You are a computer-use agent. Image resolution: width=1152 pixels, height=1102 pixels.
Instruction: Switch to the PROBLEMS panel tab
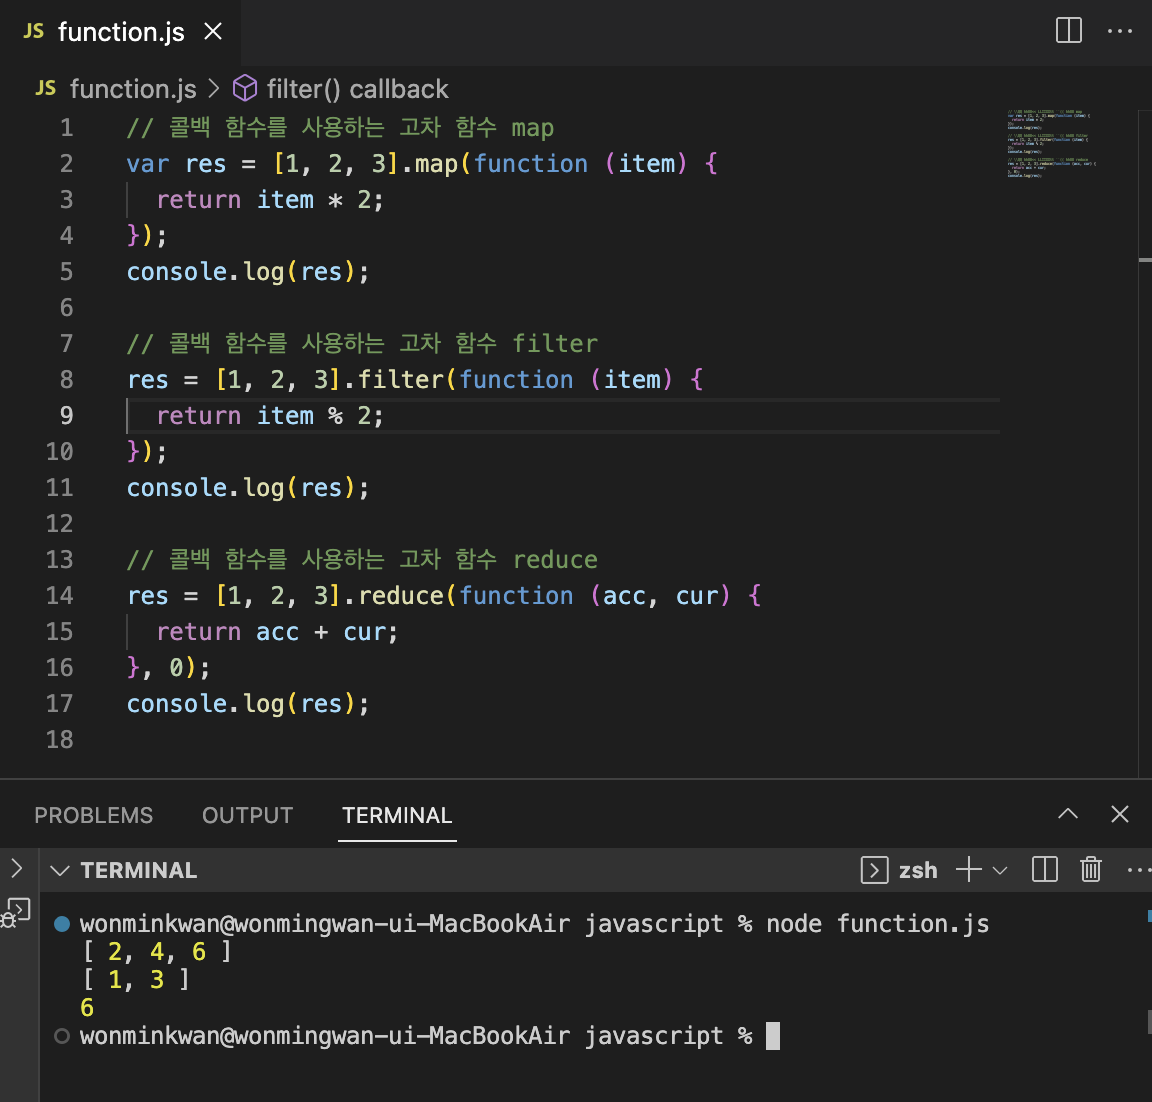[x=93, y=815]
